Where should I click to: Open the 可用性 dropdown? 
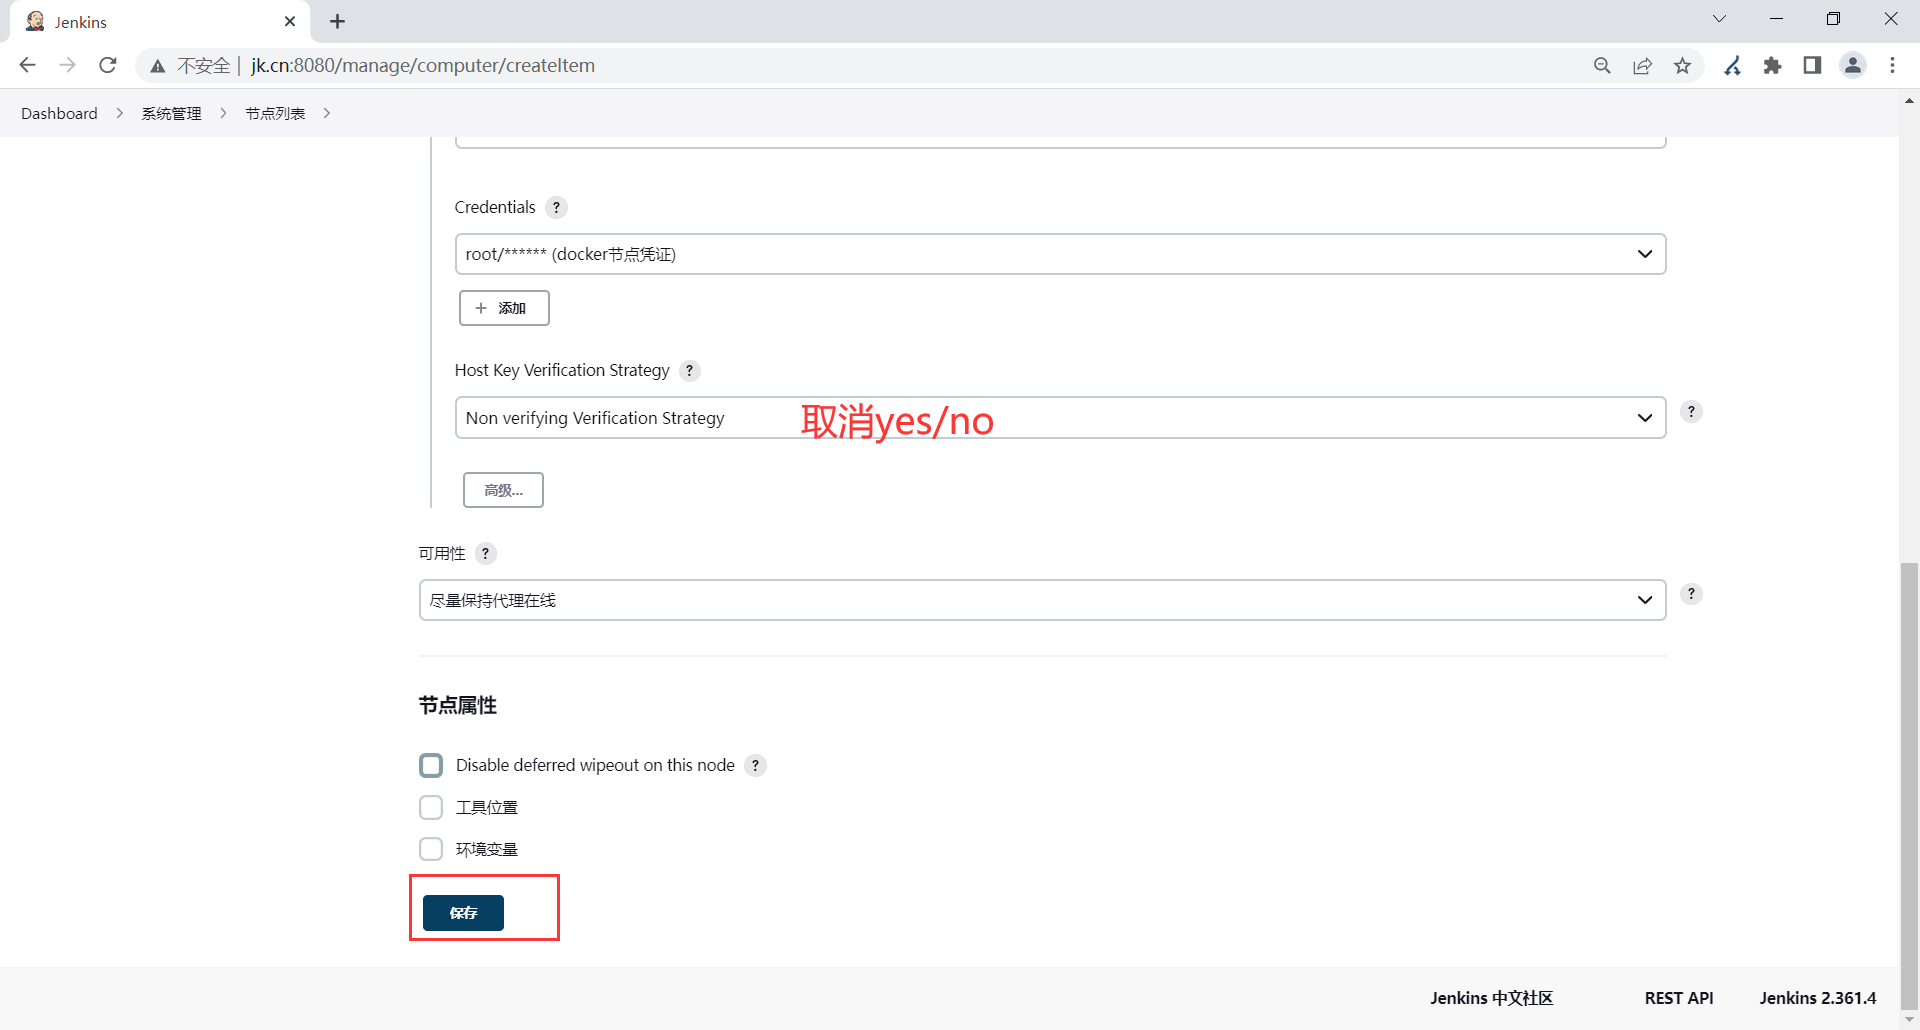(1042, 600)
